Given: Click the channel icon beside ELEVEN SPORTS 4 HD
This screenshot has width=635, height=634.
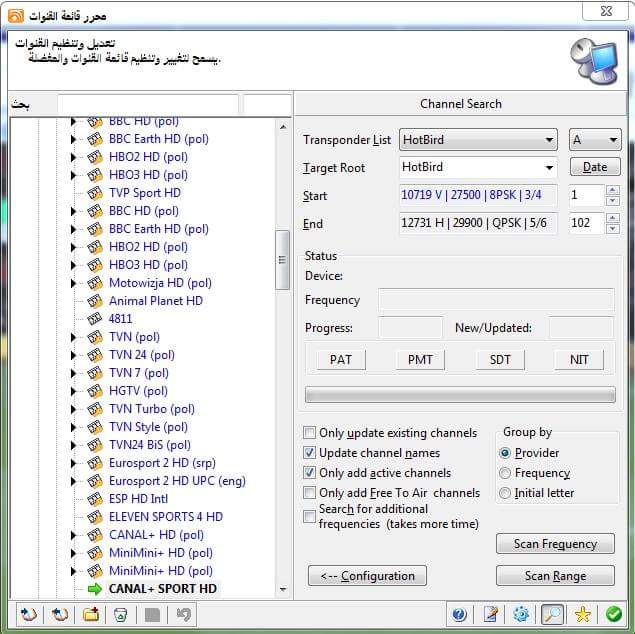Looking at the screenshot, I should pos(95,517).
